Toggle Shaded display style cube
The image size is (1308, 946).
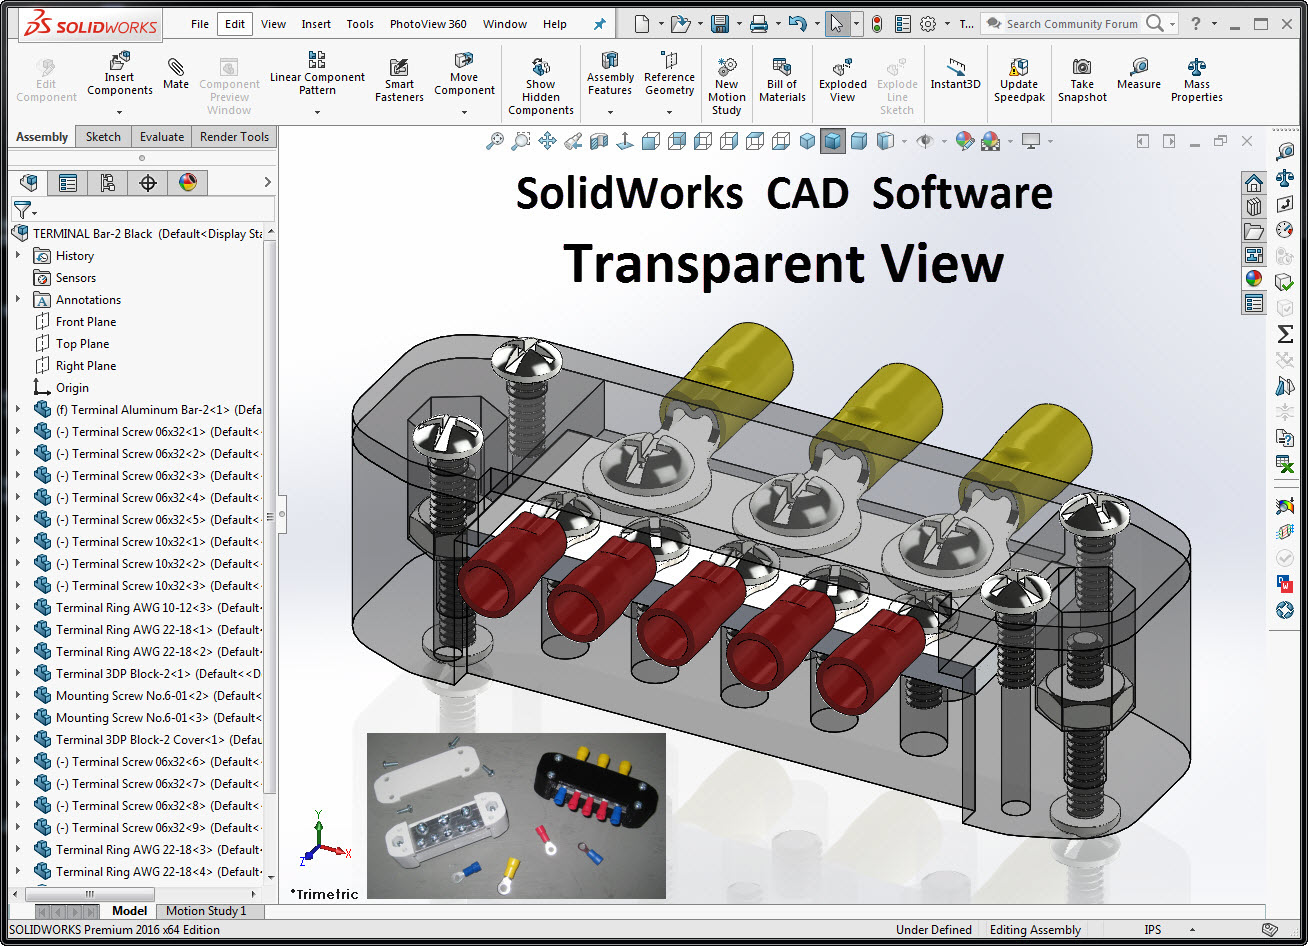pyautogui.click(x=859, y=141)
